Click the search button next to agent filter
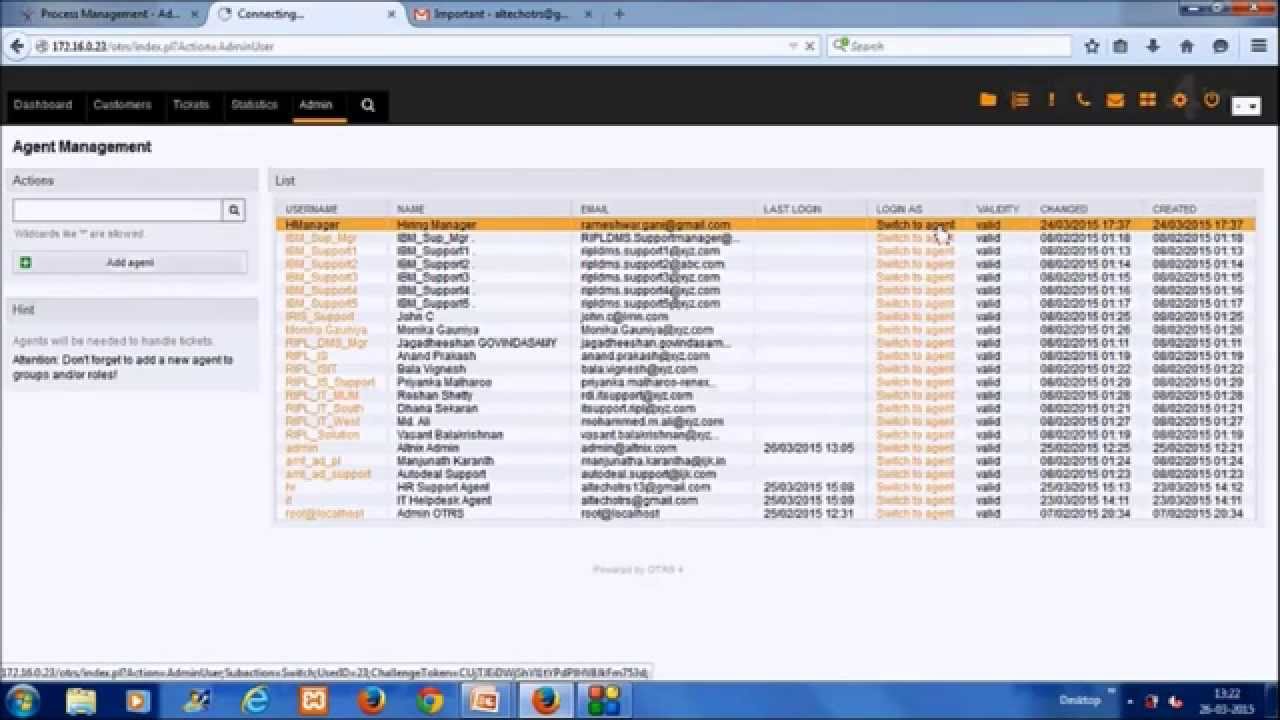Image resolution: width=1280 pixels, height=720 pixels. coord(234,210)
